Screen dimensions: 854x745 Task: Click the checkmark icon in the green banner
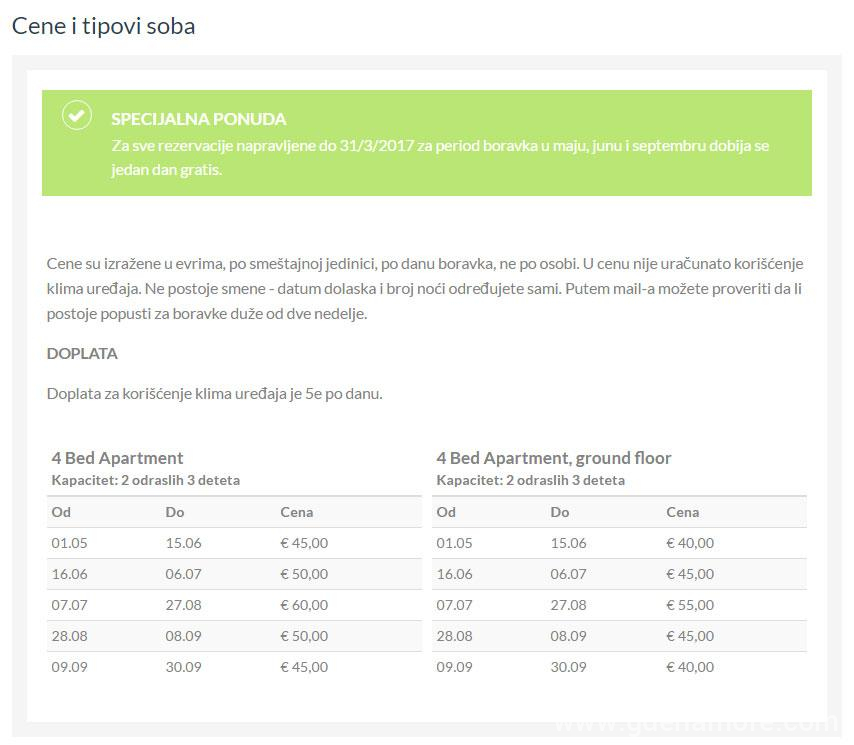coord(77,115)
